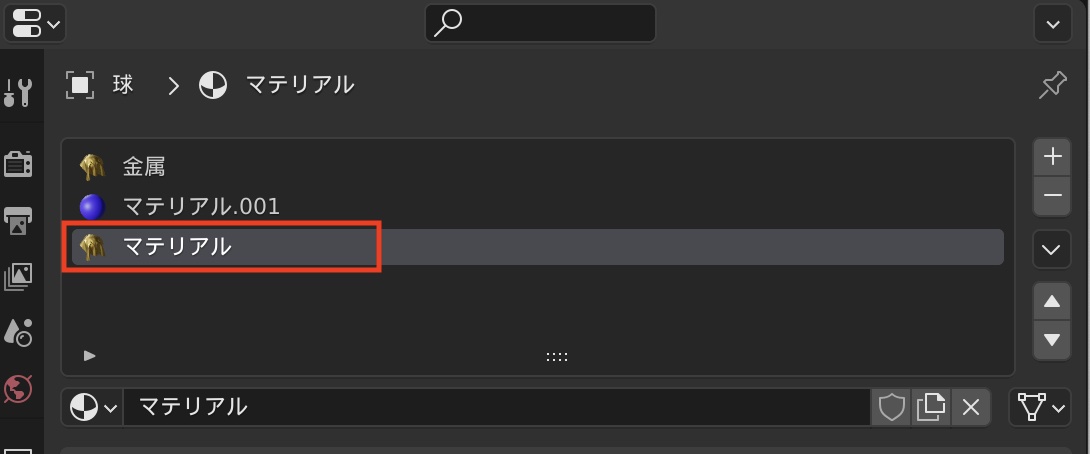Open the editor type dropdown

(35, 22)
